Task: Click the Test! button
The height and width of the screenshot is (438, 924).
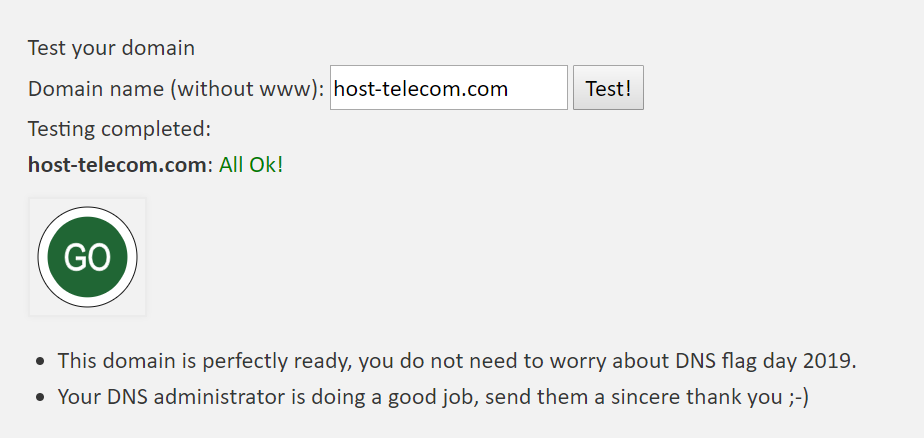Action: point(608,88)
